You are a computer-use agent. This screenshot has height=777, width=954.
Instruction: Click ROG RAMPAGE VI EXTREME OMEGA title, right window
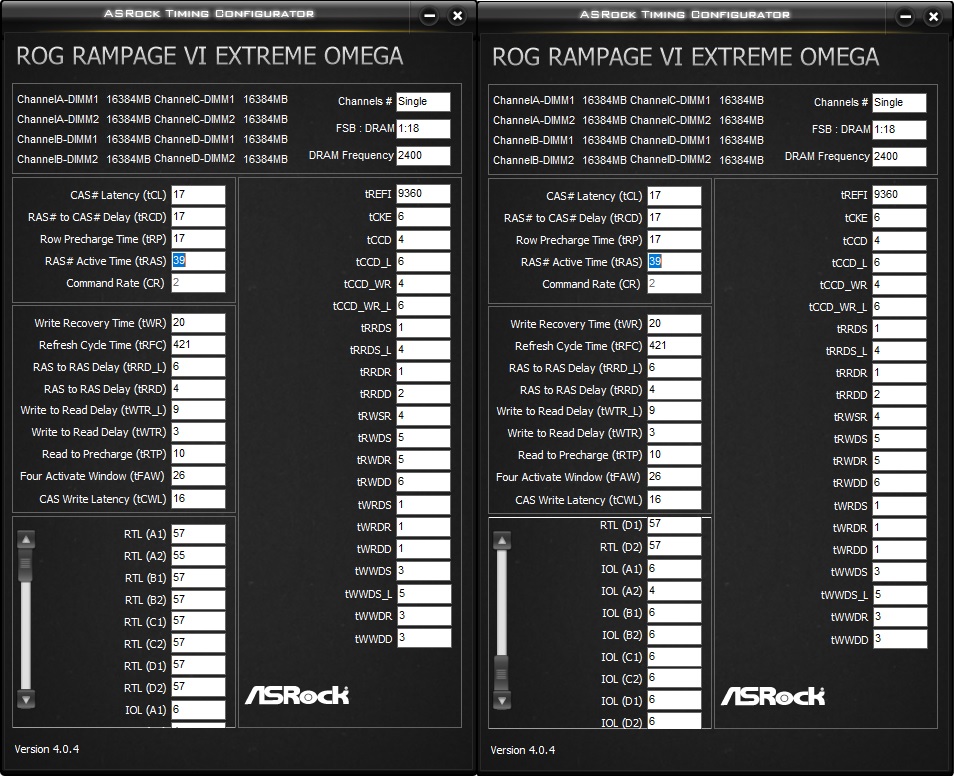[685, 57]
